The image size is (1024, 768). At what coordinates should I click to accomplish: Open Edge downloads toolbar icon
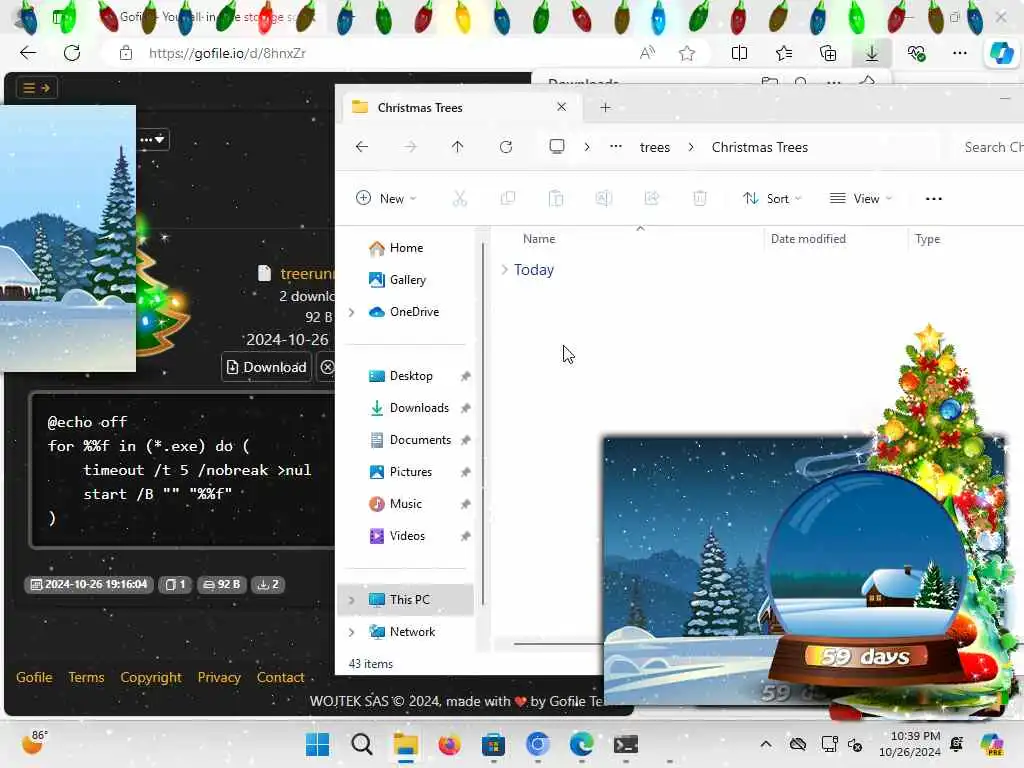[x=872, y=53]
